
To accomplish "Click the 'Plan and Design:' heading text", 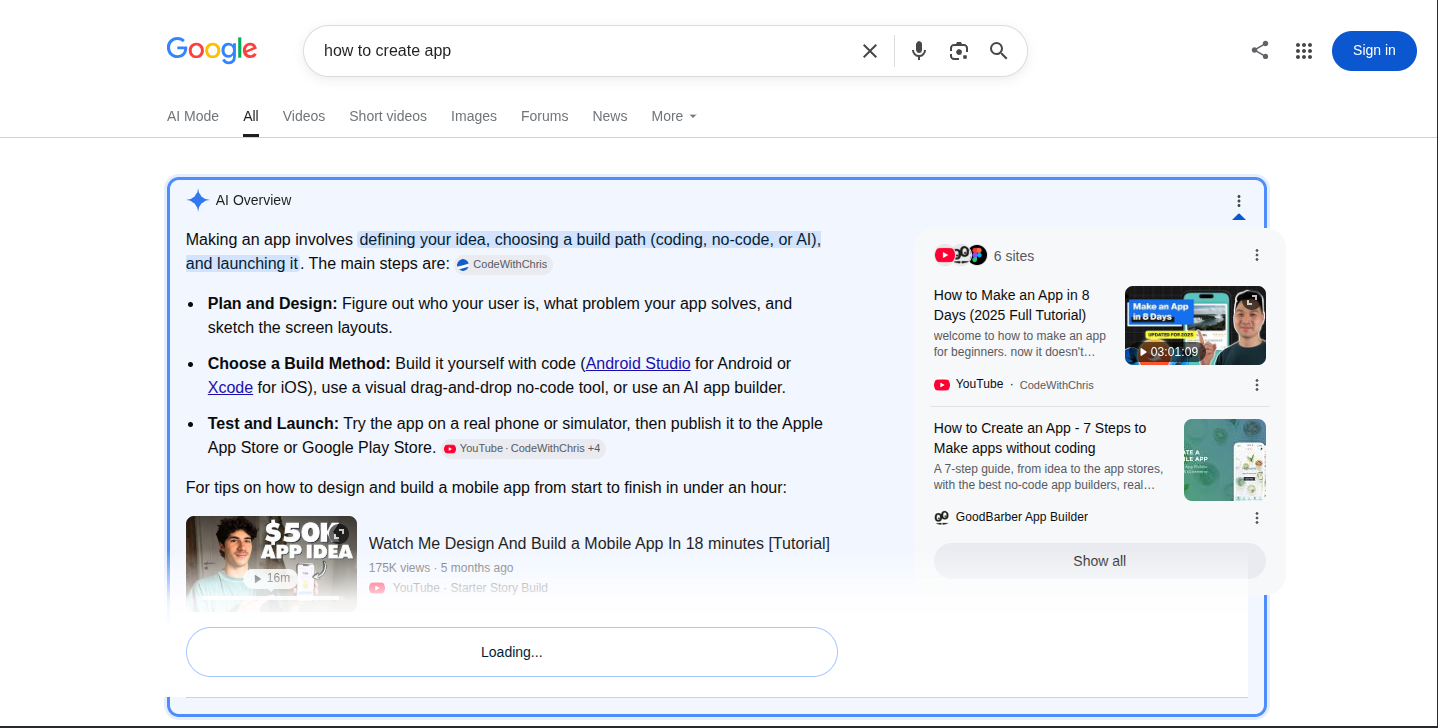I will [273, 303].
